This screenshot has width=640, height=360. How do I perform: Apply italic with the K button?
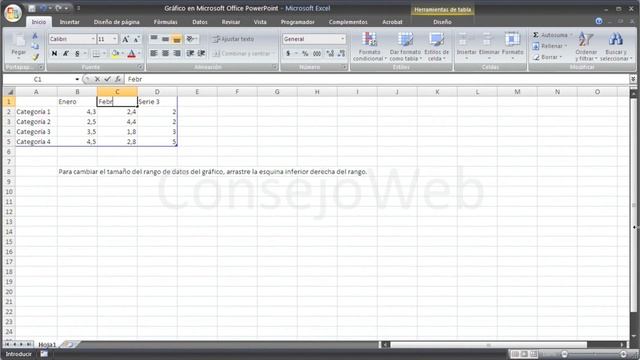pos(65,53)
